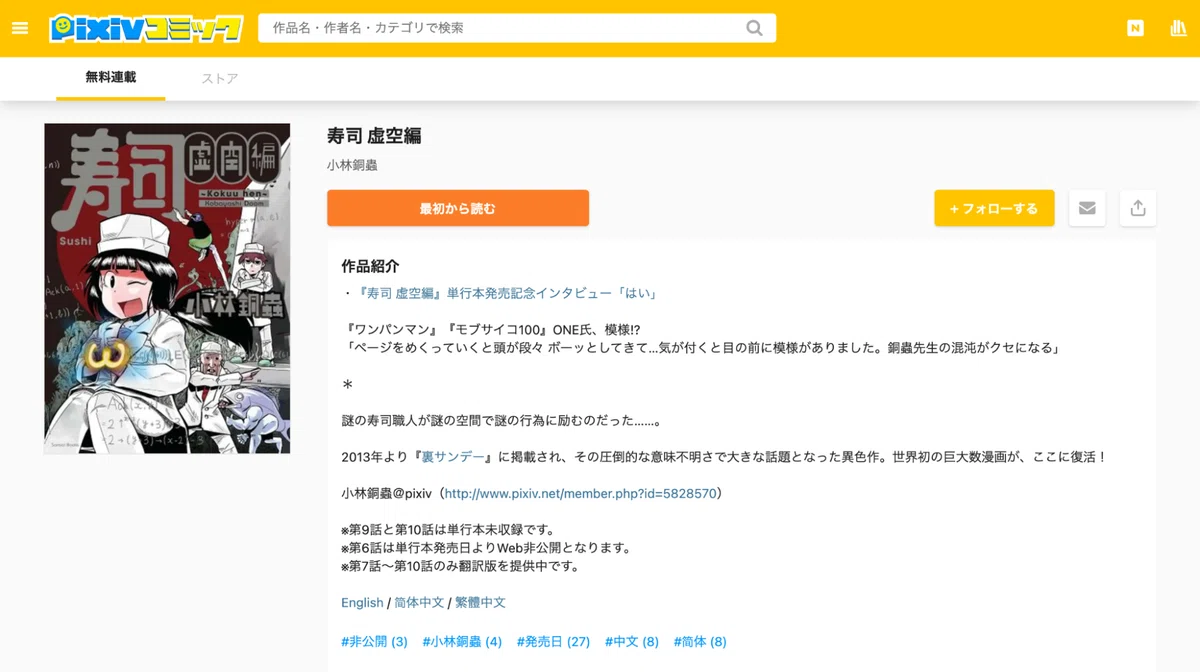The width and height of the screenshot is (1200, 672).
Task: Focus the search field for titles and authors
Action: coord(517,28)
